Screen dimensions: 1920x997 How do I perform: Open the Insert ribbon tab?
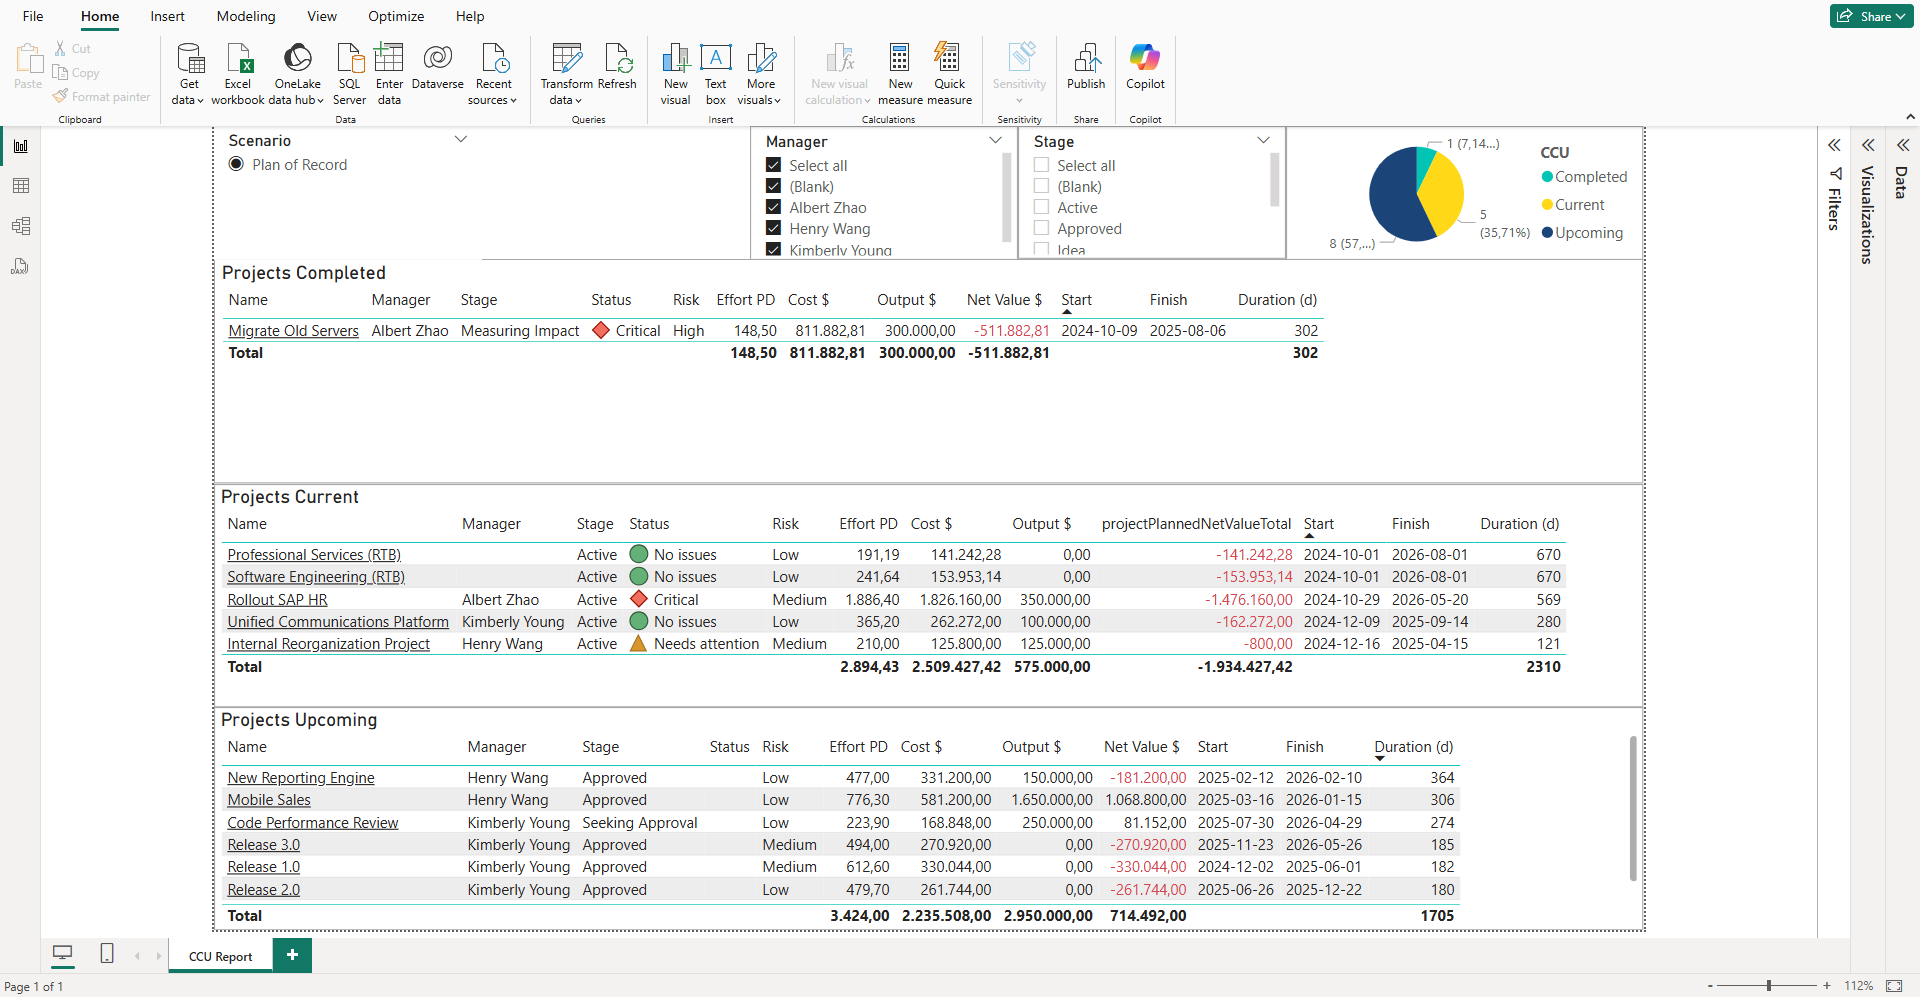[x=167, y=16]
